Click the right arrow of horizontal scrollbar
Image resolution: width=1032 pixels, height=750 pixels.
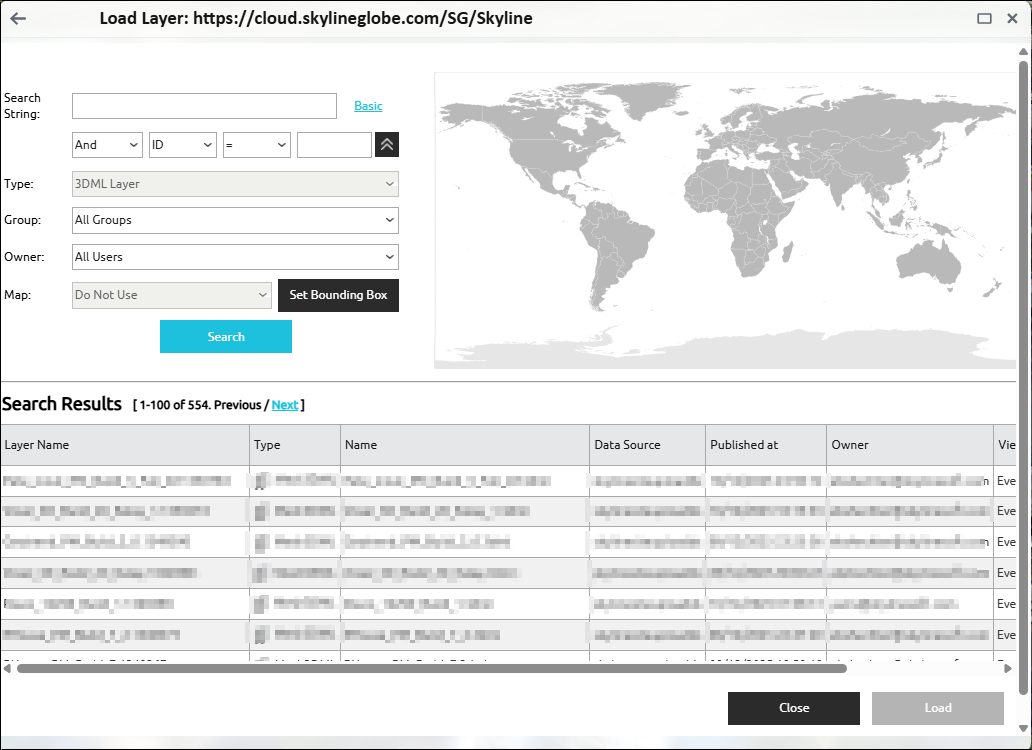tap(1008, 668)
